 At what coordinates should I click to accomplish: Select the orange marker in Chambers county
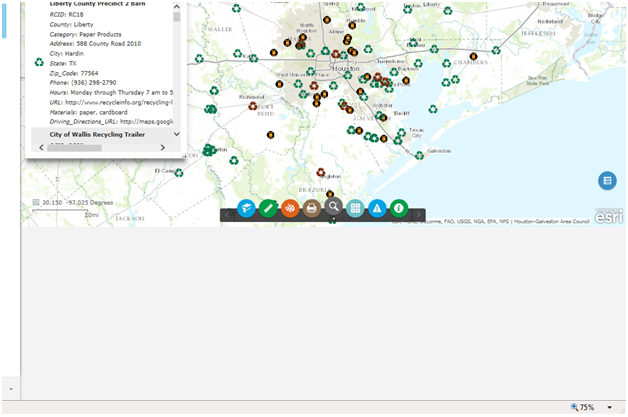click(473, 56)
